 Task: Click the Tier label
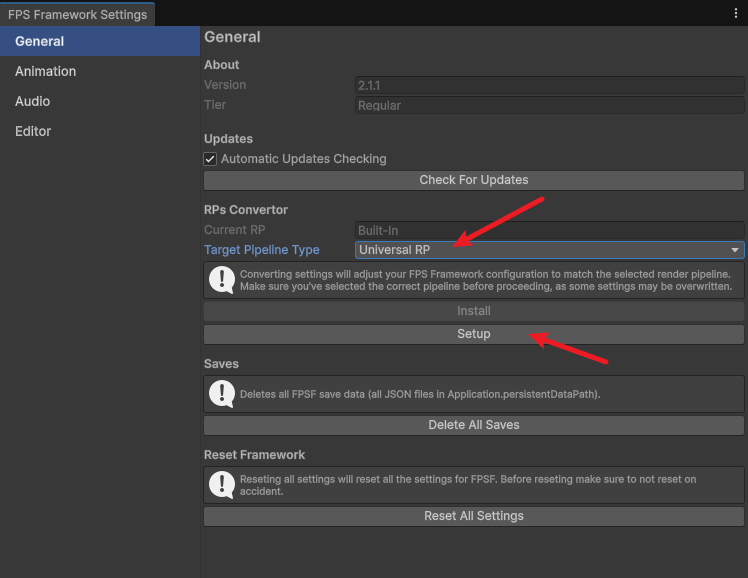pos(215,105)
